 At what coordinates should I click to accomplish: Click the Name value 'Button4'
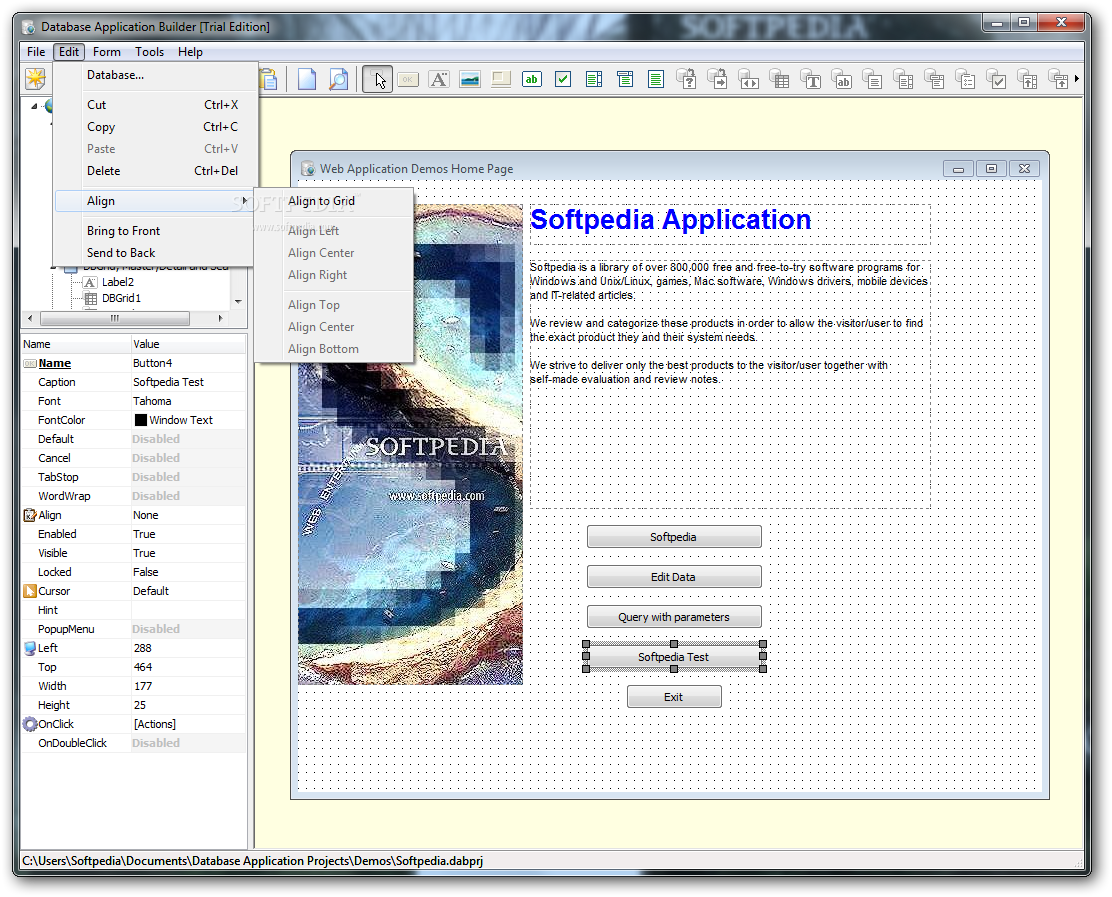(x=188, y=363)
